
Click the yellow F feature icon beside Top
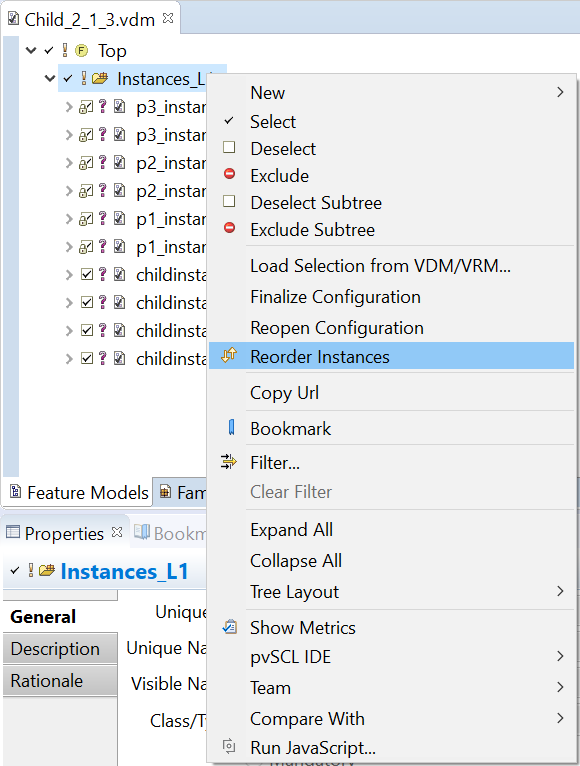(81, 50)
